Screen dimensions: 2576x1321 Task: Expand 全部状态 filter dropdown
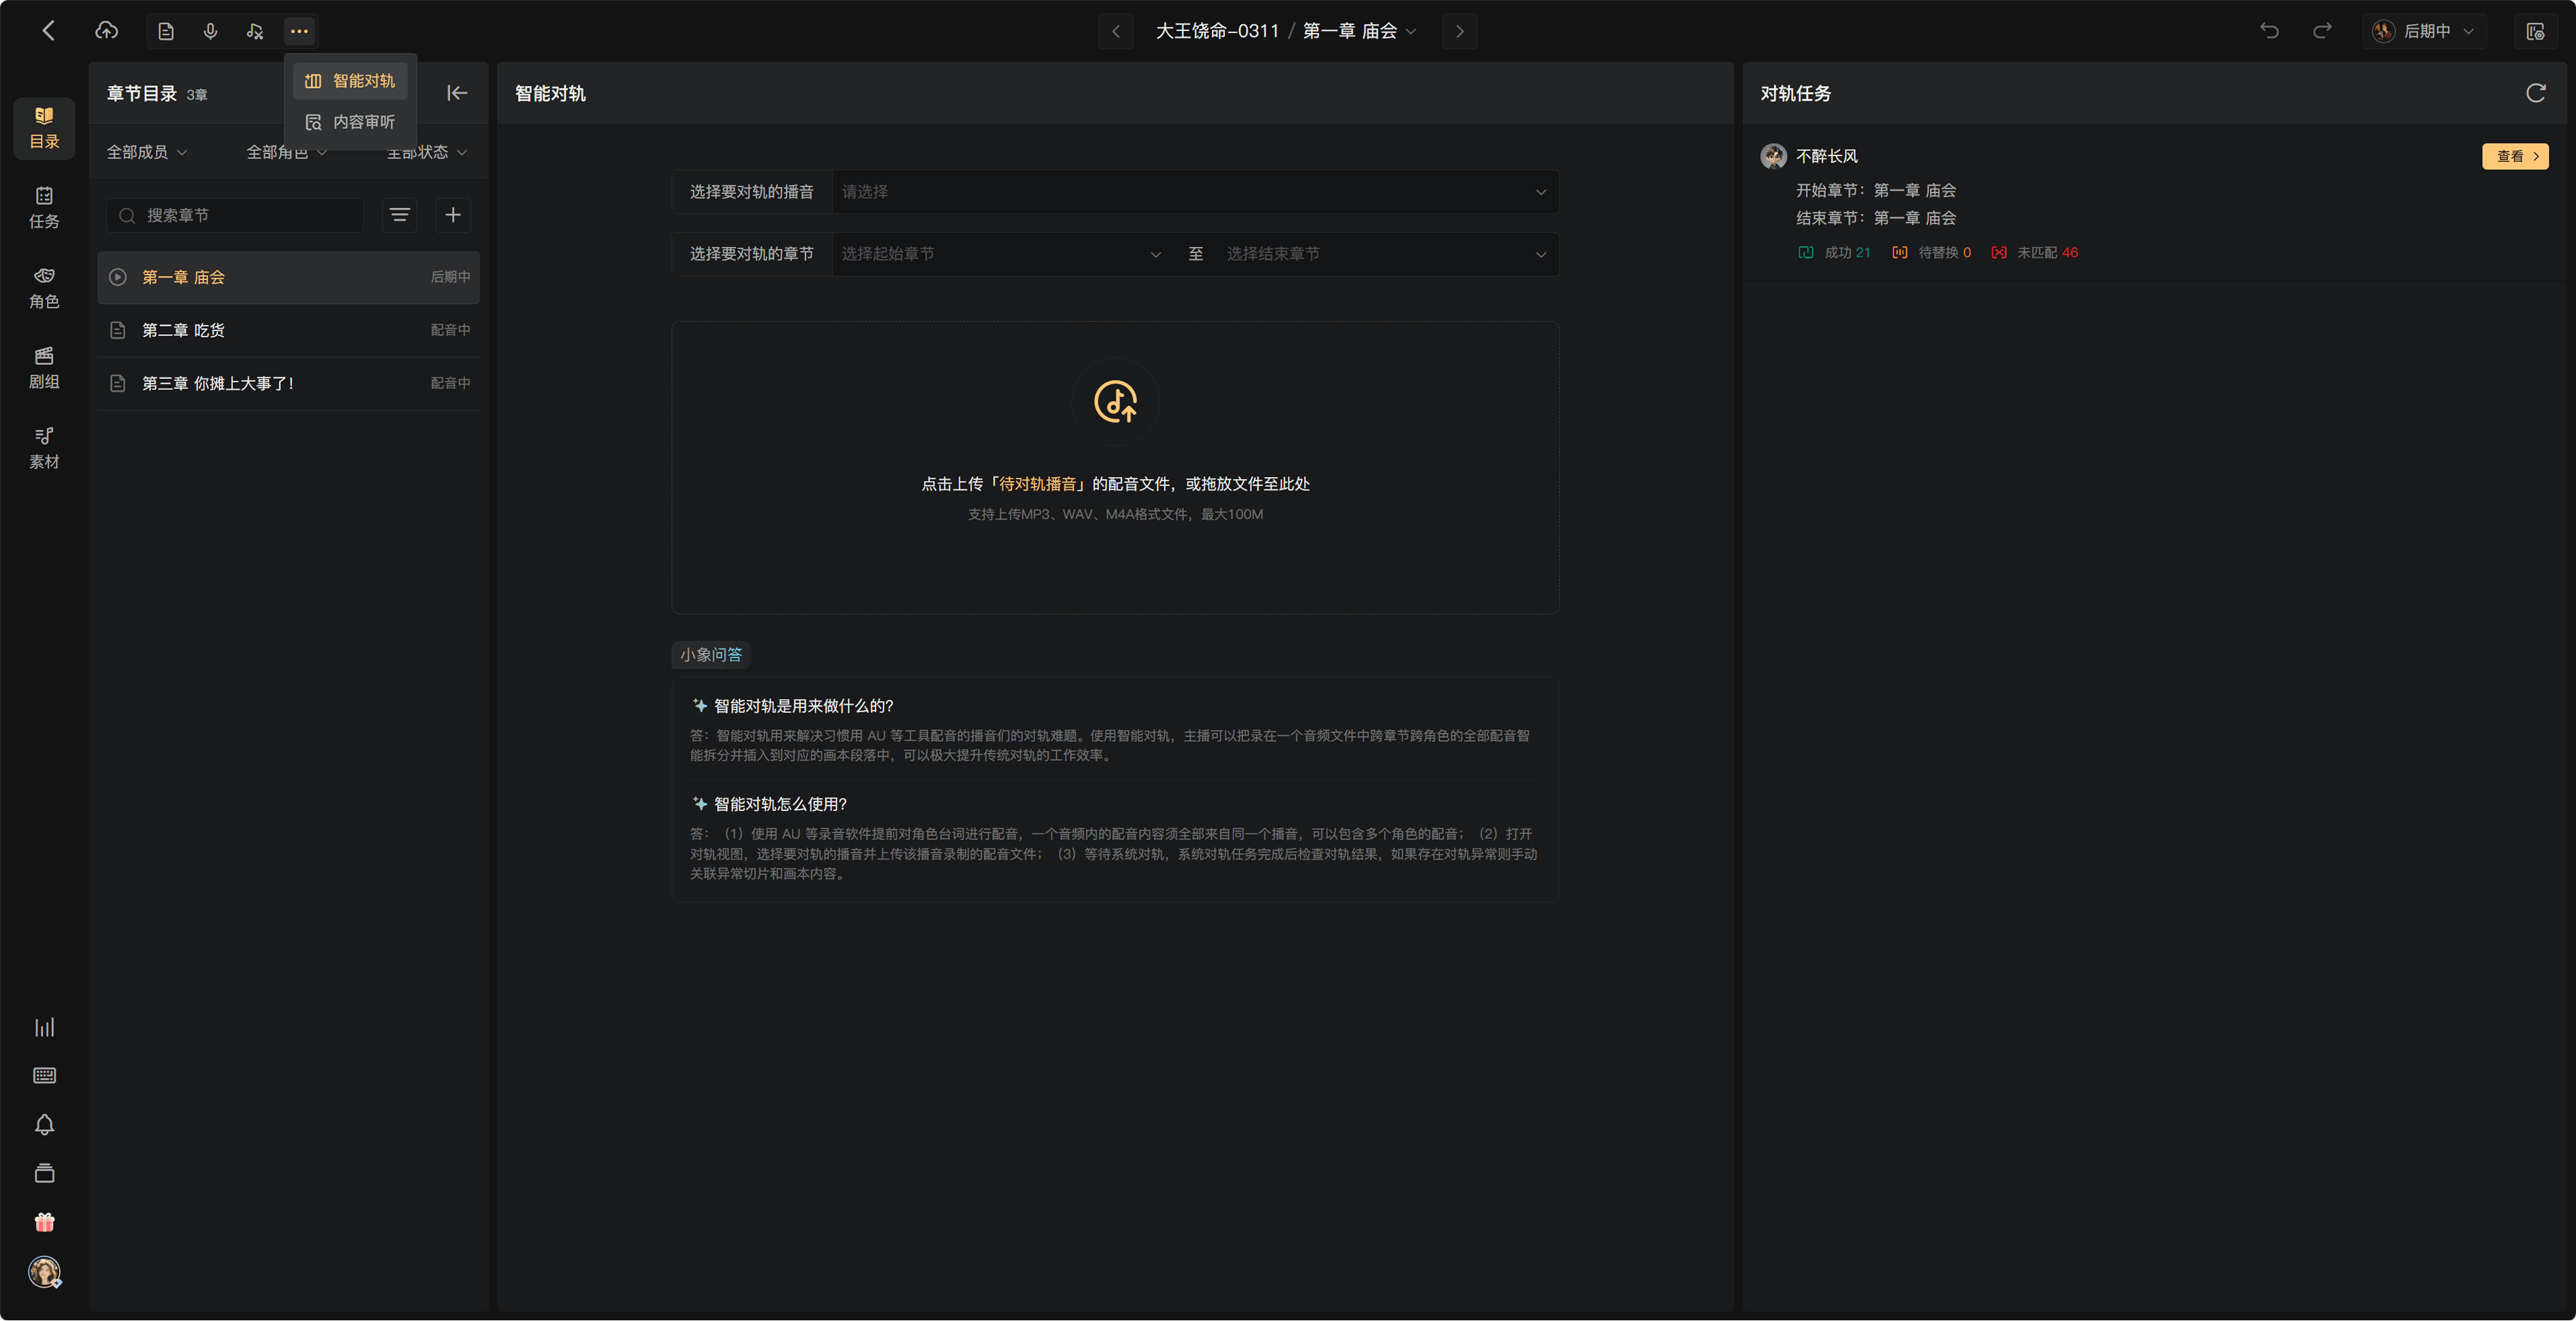tap(427, 152)
